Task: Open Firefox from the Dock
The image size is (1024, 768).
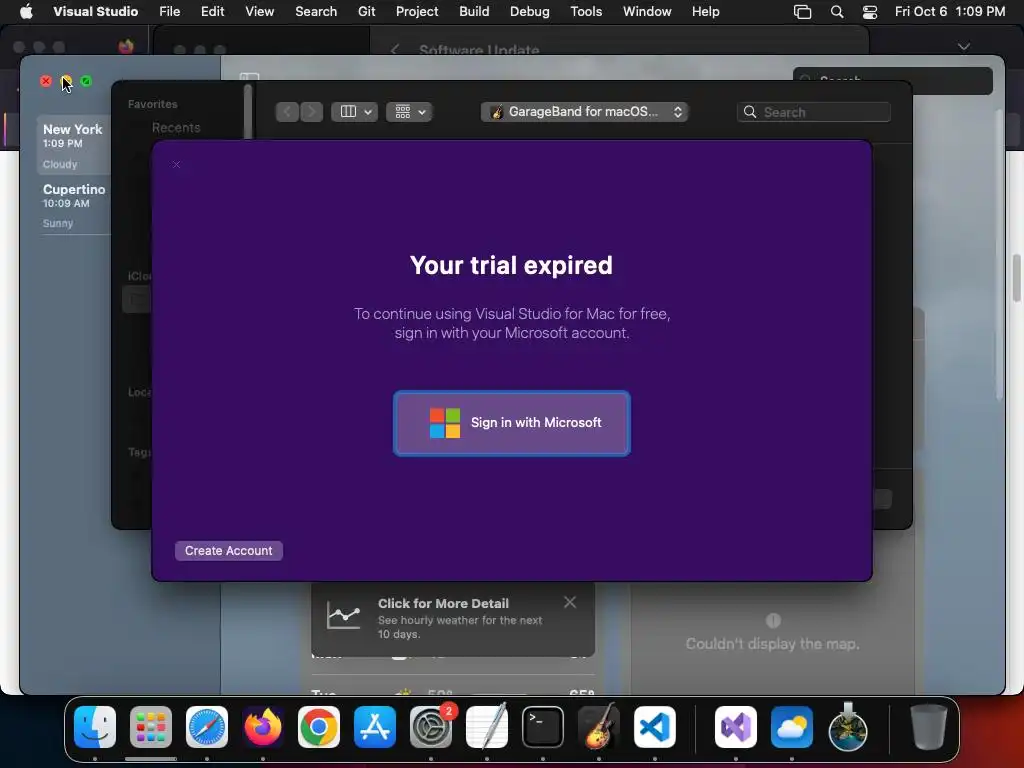Action: pos(263,727)
